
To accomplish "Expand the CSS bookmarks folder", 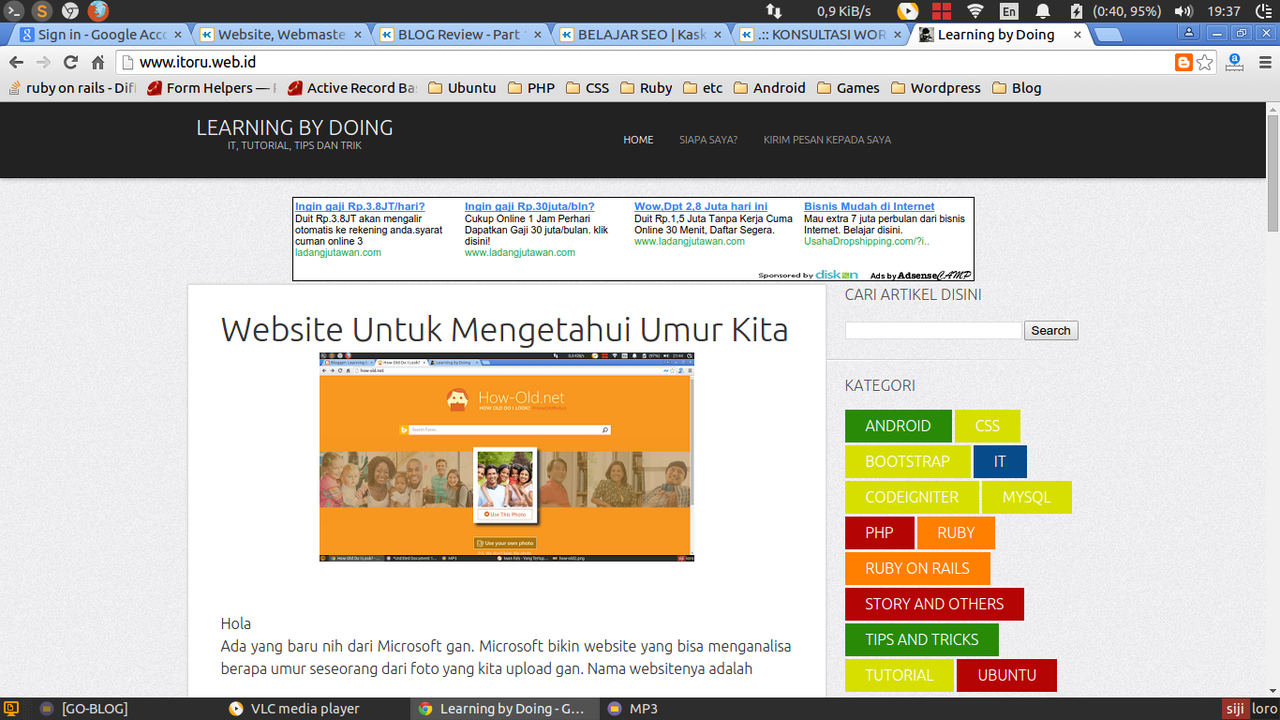I will click(587, 88).
